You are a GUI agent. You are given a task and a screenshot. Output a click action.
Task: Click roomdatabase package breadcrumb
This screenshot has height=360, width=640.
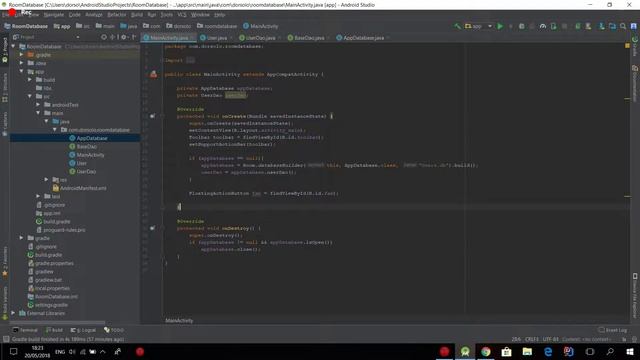point(217,26)
